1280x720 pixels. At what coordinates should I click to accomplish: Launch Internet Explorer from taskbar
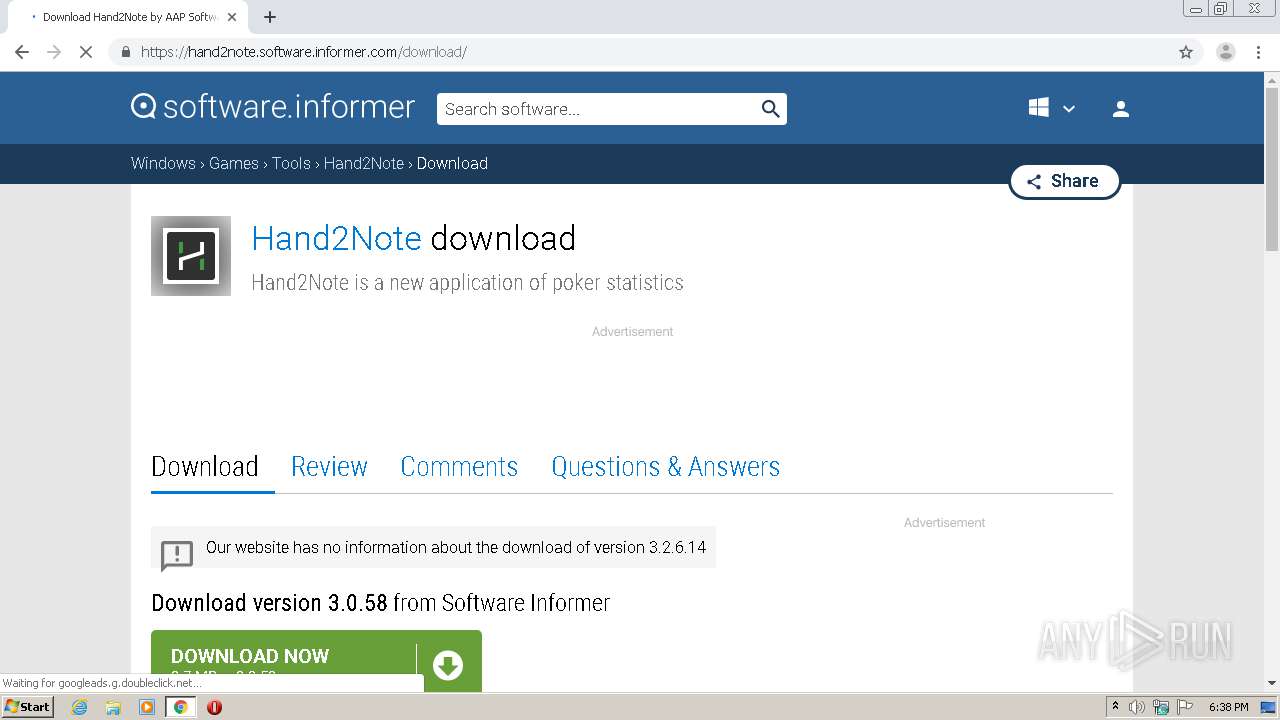80,707
